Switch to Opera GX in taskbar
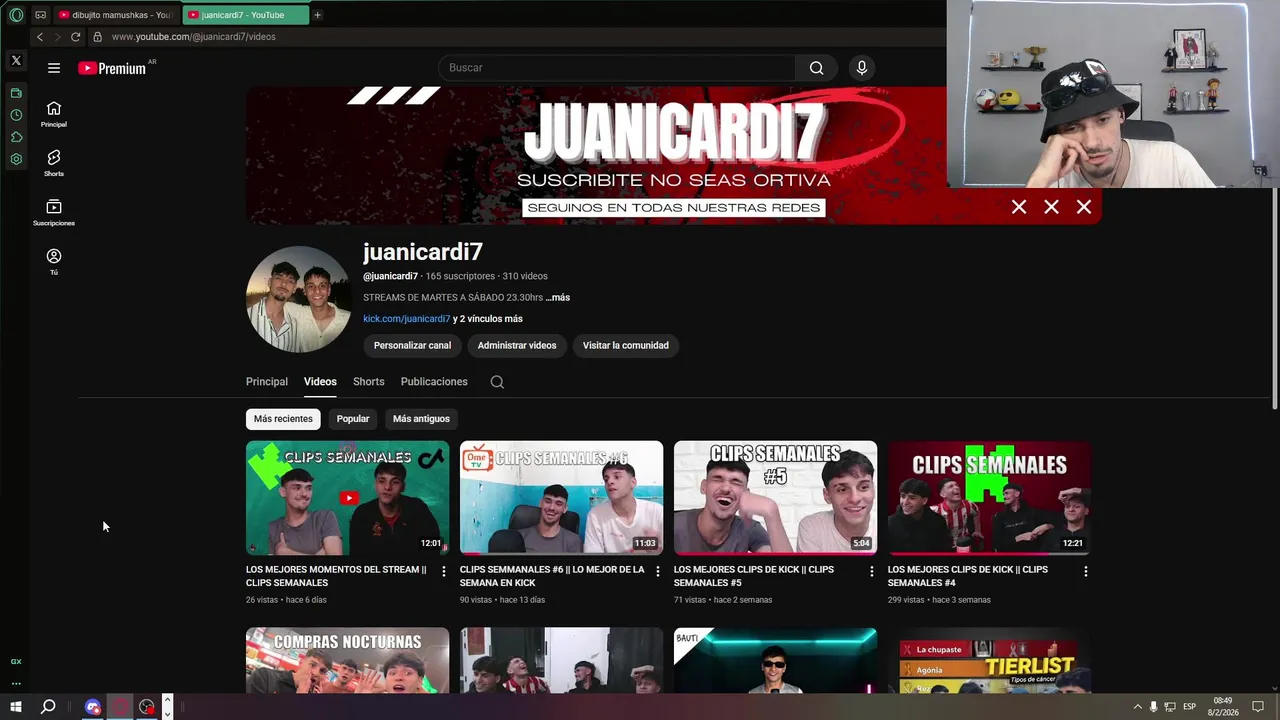The width and height of the screenshot is (1280, 720). (120, 707)
